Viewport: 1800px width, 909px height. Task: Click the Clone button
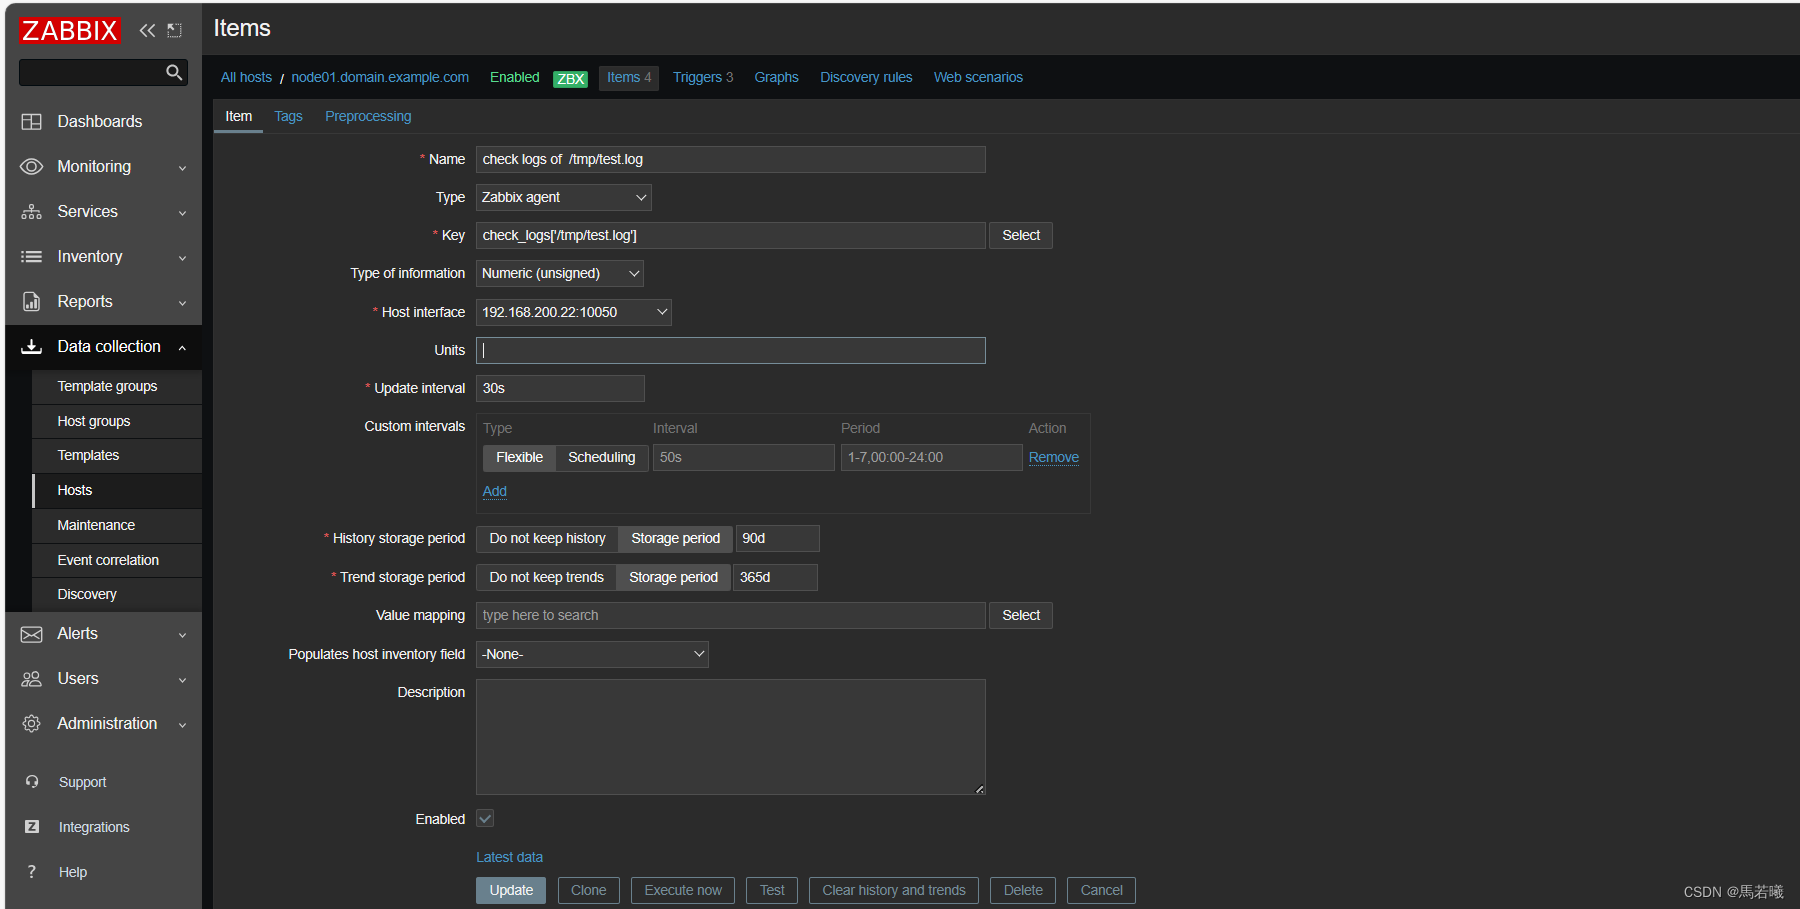pyautogui.click(x=588, y=891)
